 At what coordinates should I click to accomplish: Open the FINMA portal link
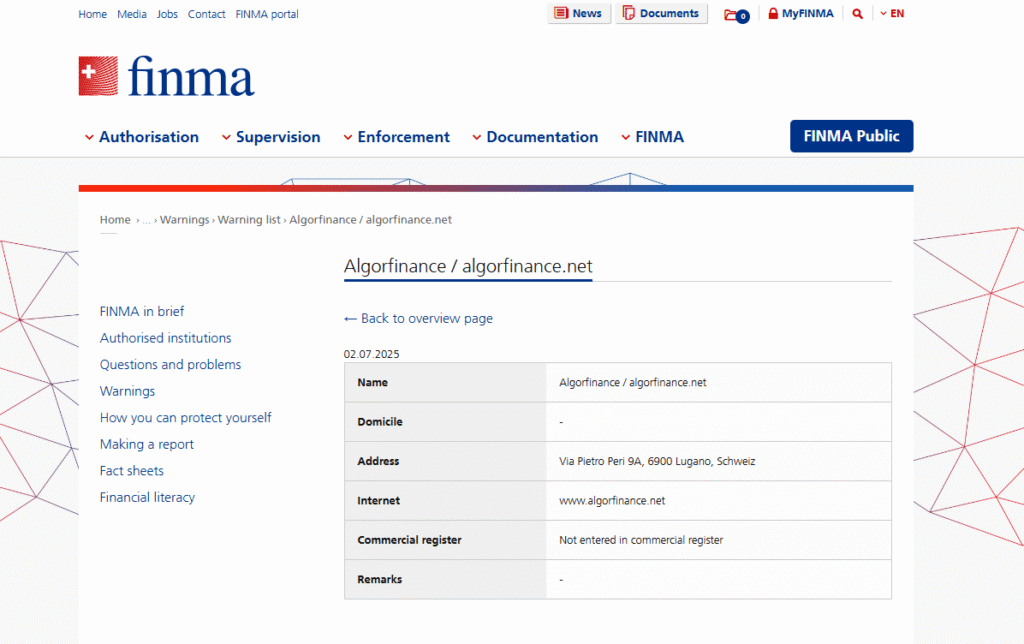[267, 14]
